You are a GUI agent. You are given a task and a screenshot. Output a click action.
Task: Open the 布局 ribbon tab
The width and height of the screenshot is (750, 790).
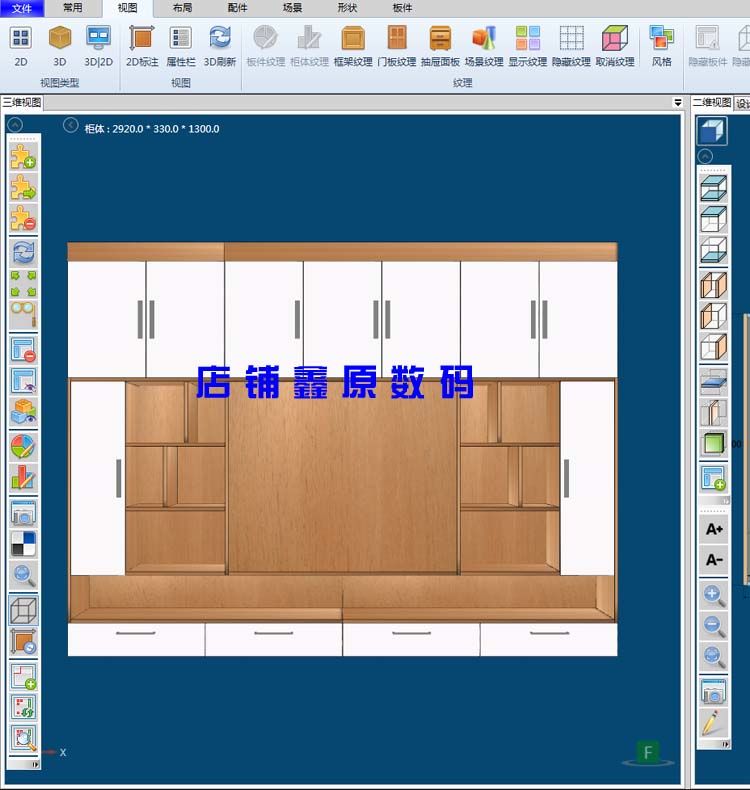tap(182, 7)
